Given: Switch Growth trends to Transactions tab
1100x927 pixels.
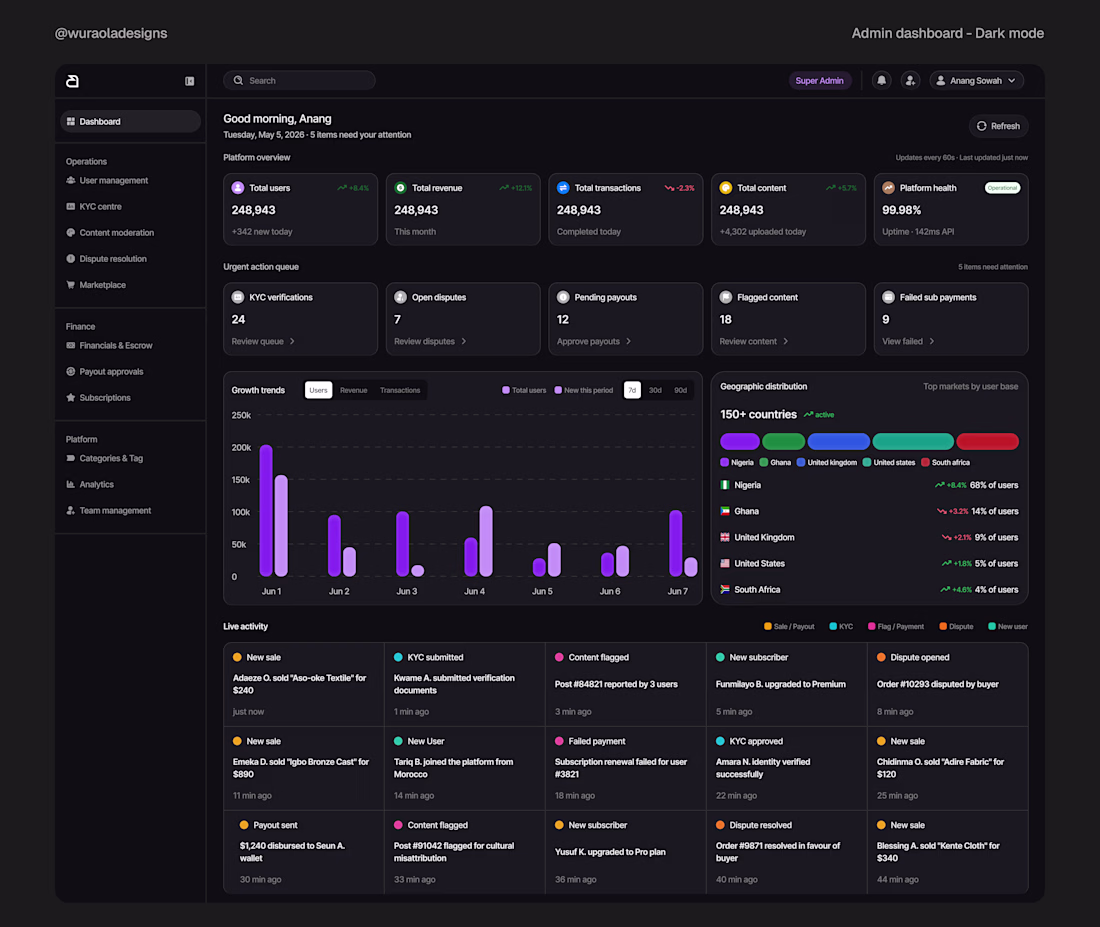Looking at the screenshot, I should [x=400, y=390].
